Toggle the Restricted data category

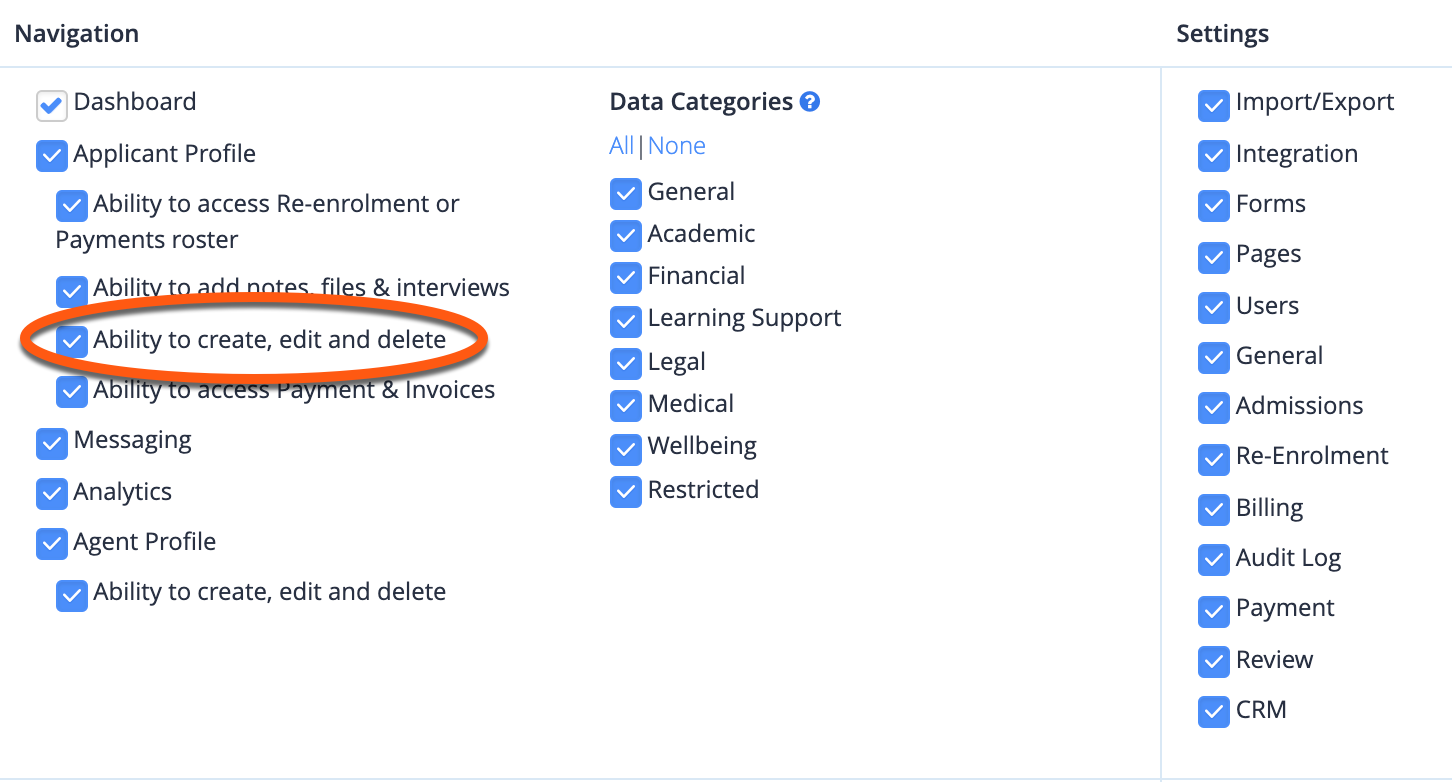pyautogui.click(x=625, y=492)
